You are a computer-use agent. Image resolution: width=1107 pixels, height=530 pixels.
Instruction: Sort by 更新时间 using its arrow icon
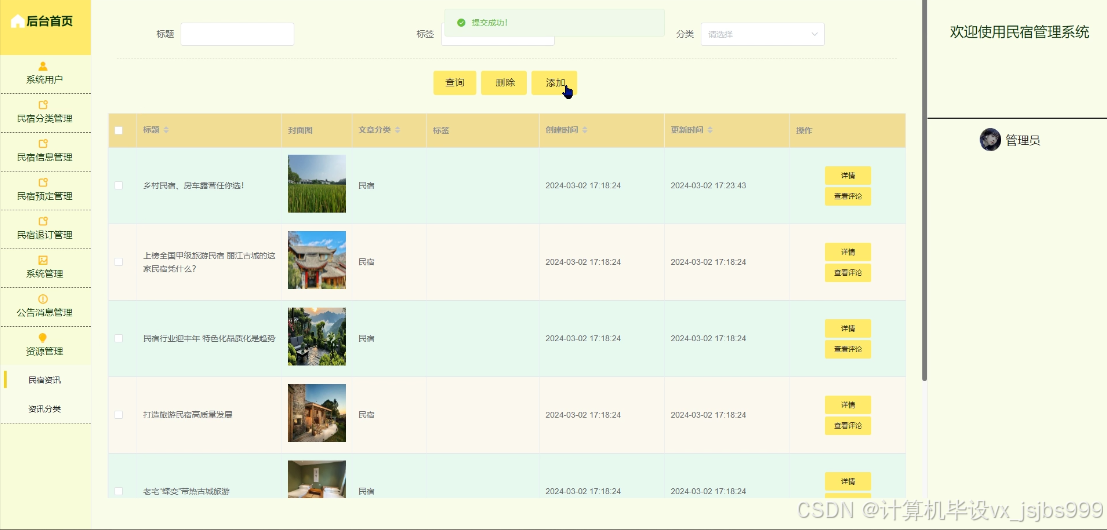[710, 130]
